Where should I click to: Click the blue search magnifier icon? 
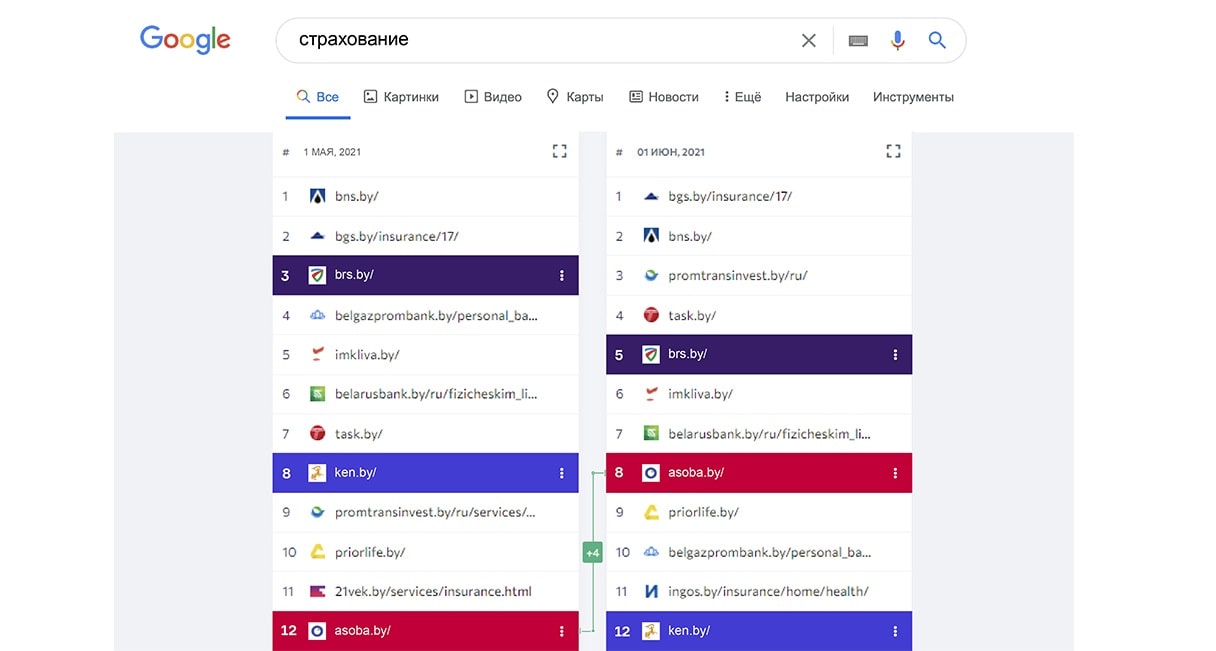click(937, 40)
